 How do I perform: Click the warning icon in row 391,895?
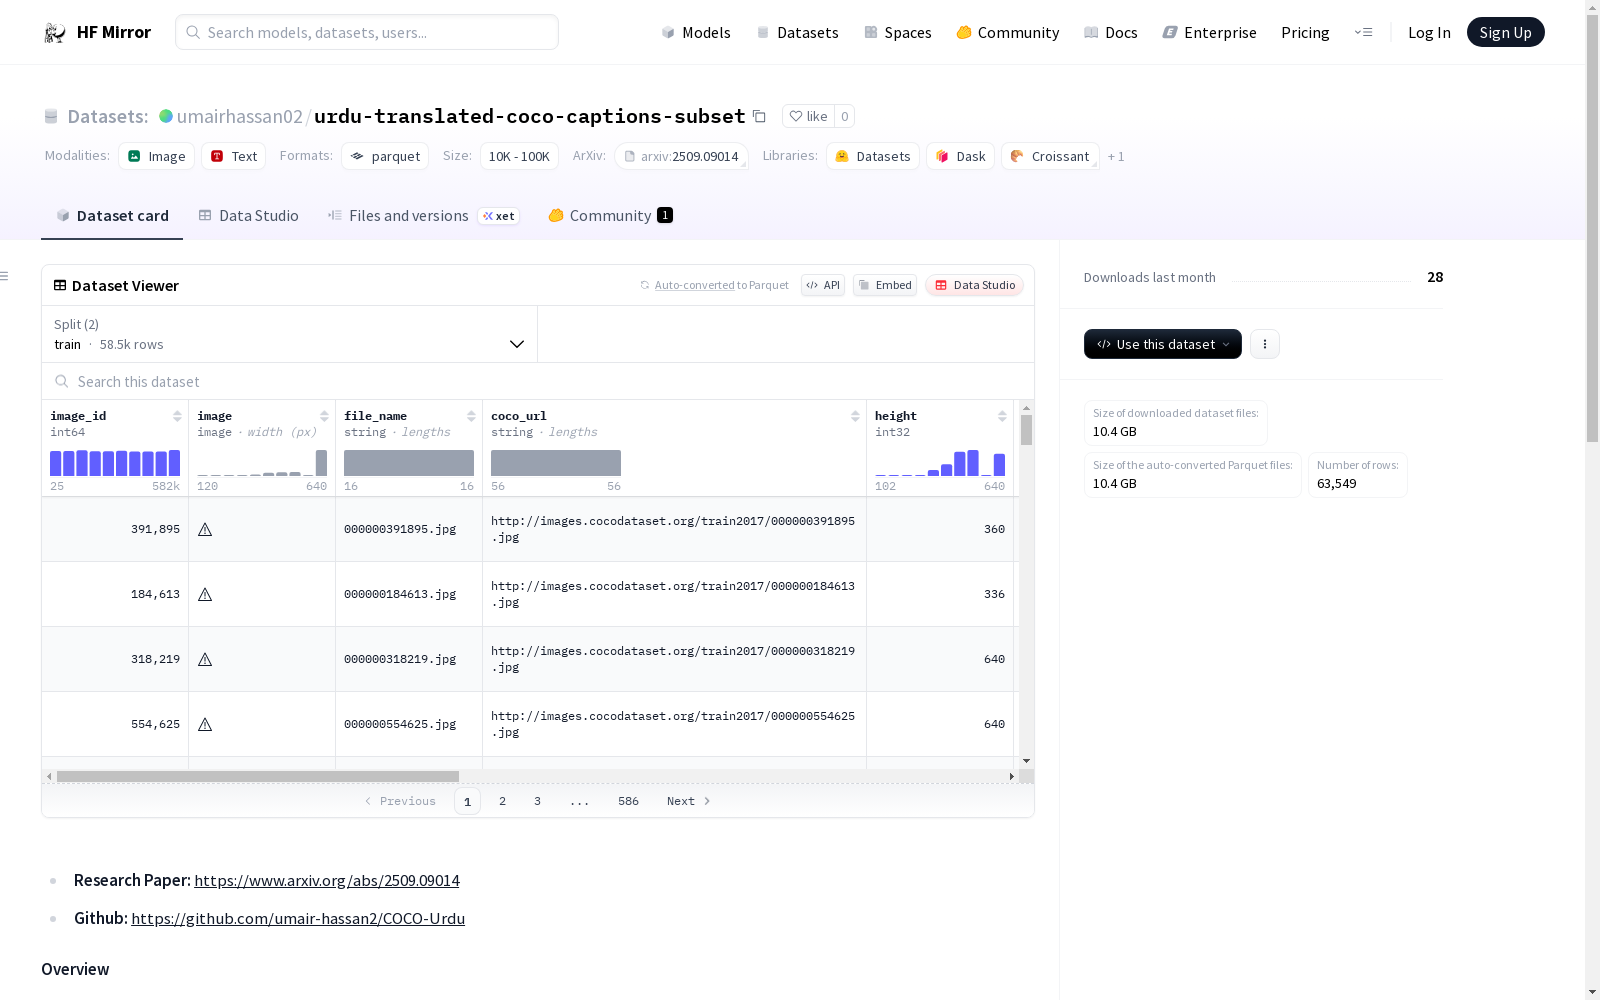pos(205,529)
